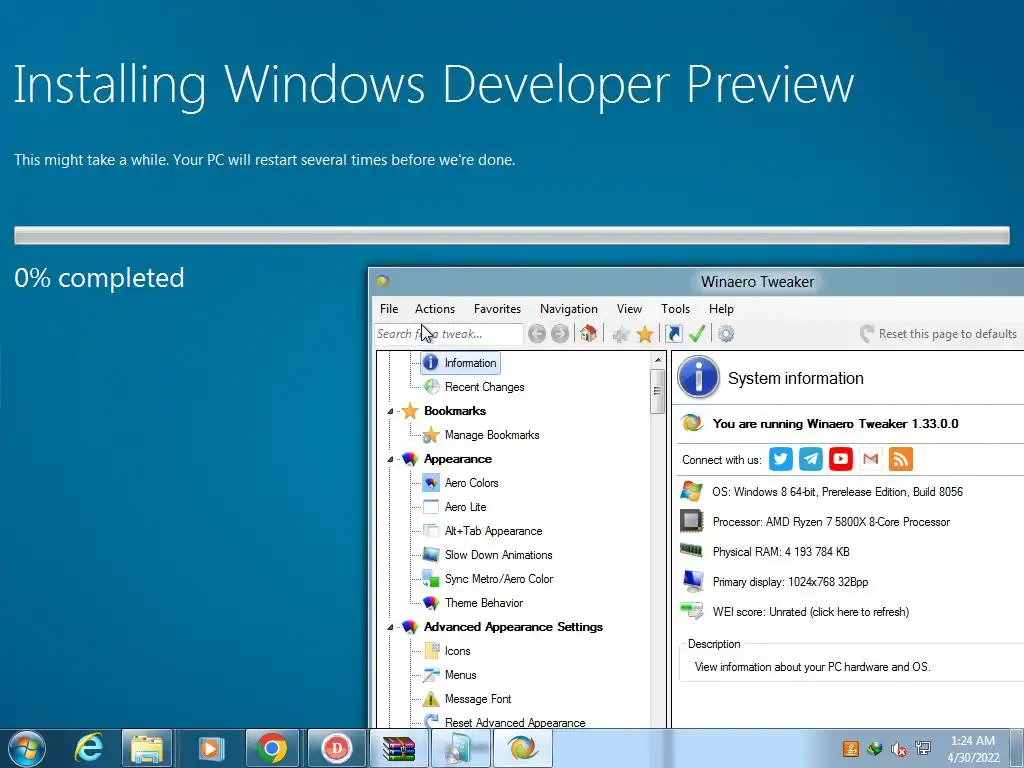Click the tree scrollbar thumb
Viewport: 1024px width, 768px height.
point(657,391)
